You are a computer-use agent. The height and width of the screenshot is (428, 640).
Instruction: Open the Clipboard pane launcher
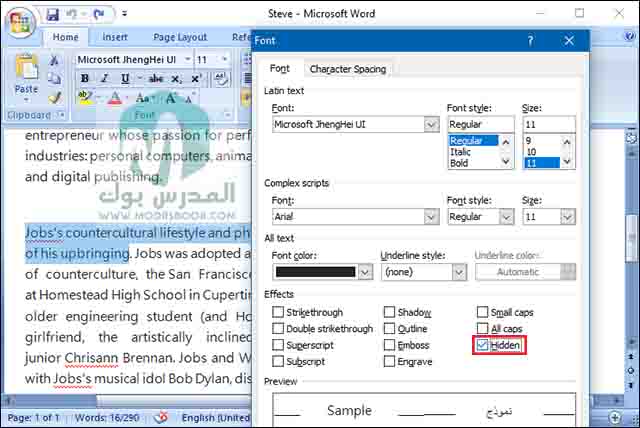[61, 115]
